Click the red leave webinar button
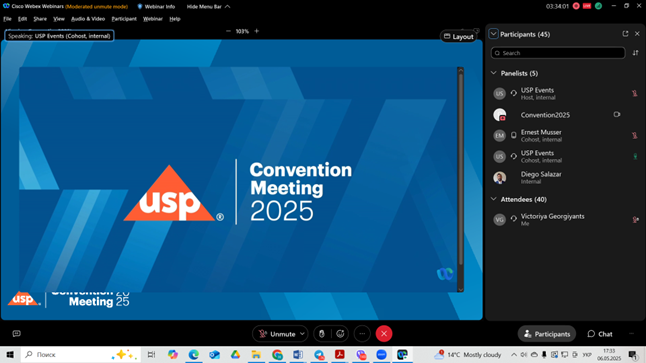 [x=384, y=334]
